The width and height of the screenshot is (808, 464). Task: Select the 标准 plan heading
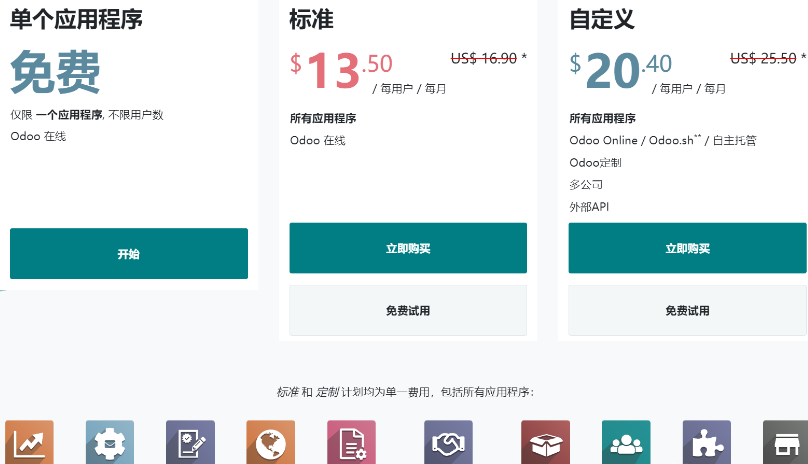[311, 20]
